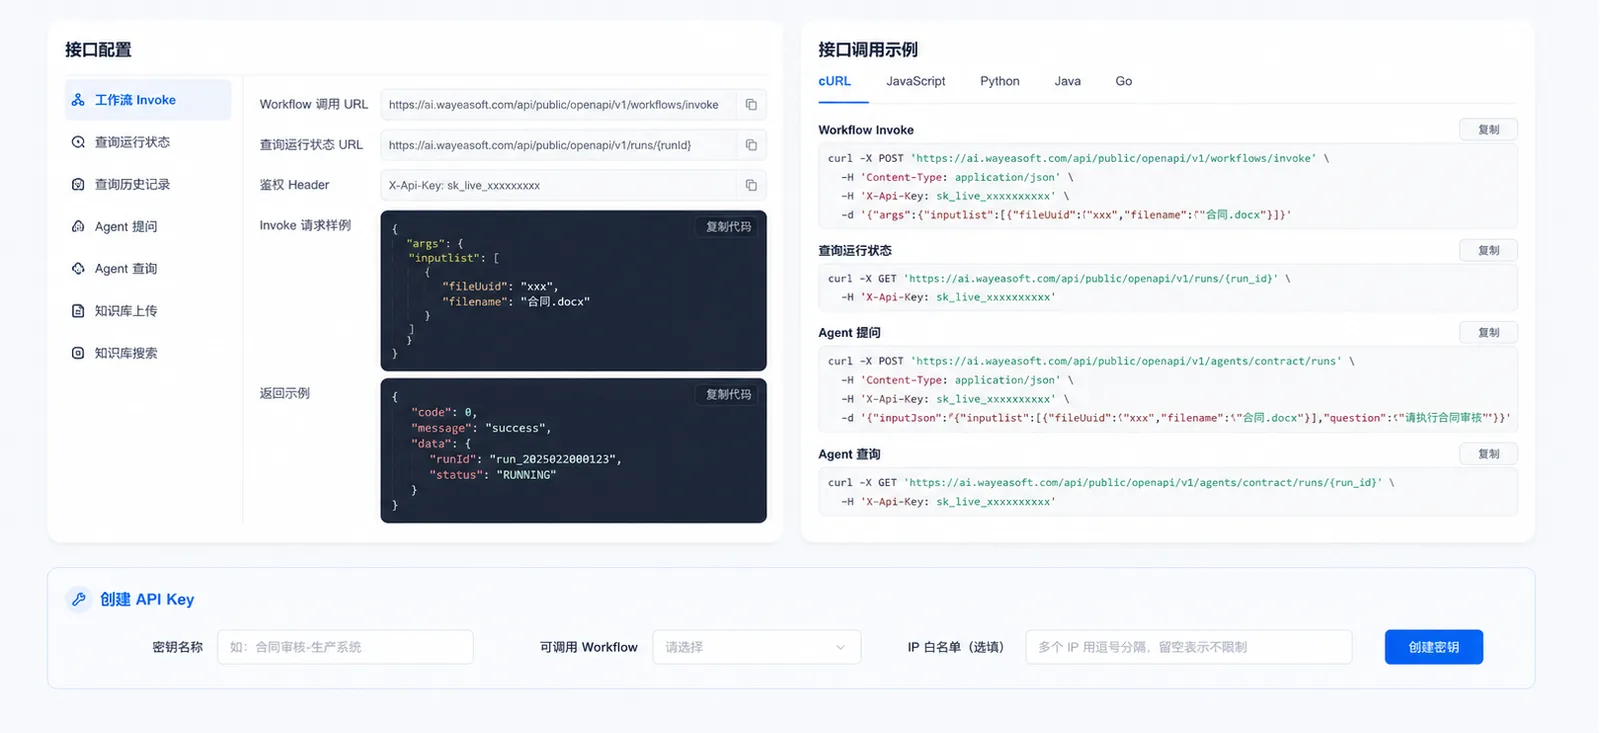This screenshot has width=1600, height=733.
Task: Focus the 密钥名称 input field
Action: 345,647
